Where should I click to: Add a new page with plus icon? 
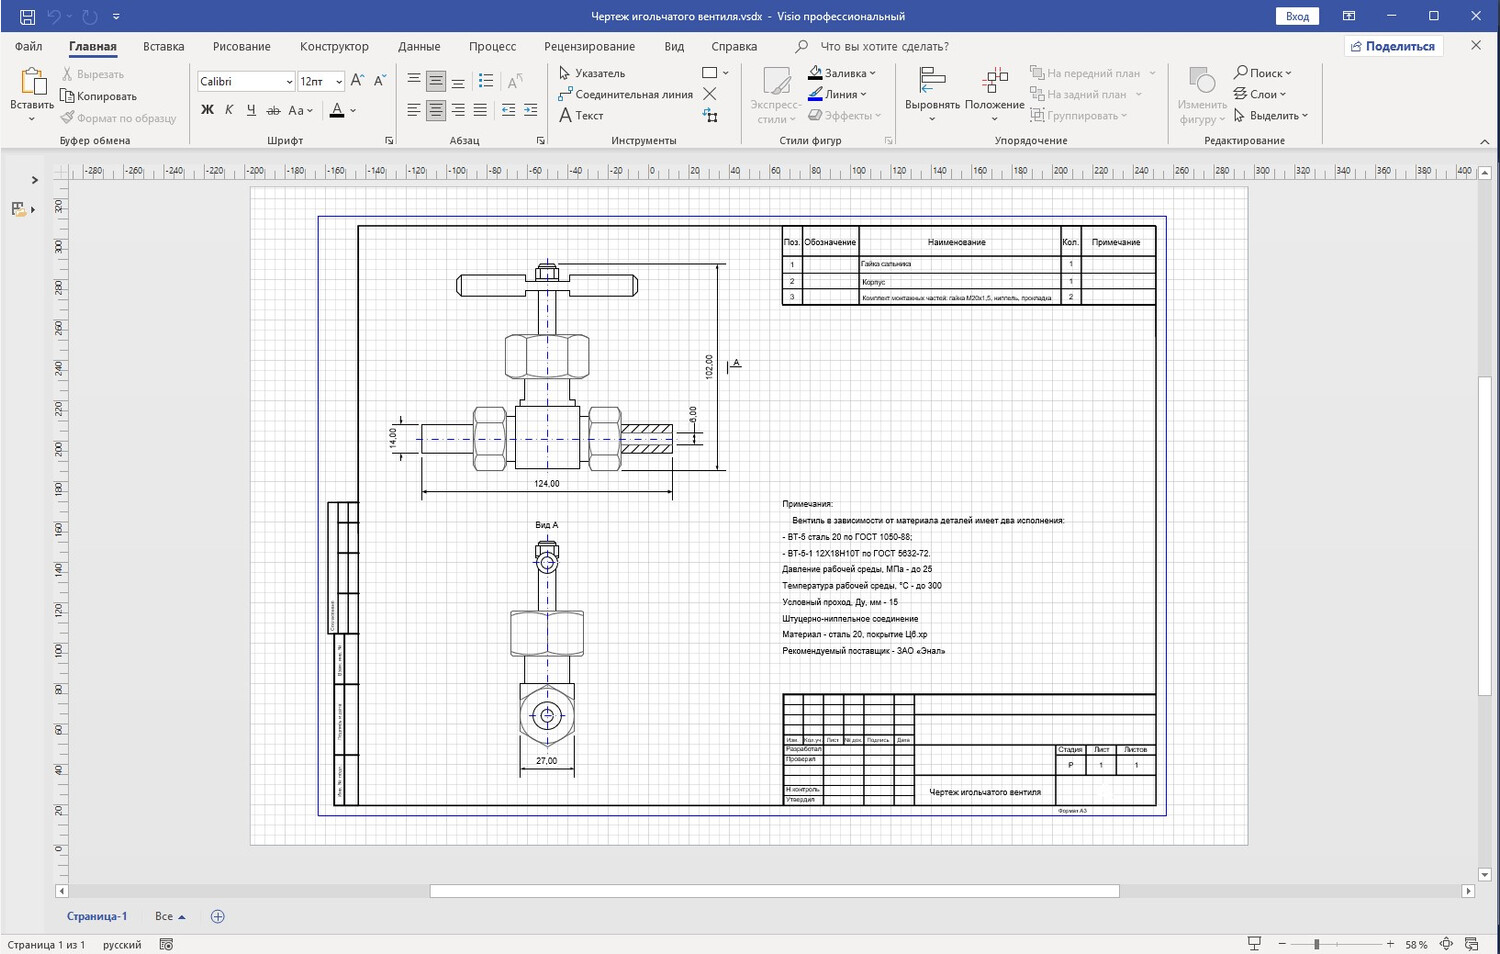218,916
